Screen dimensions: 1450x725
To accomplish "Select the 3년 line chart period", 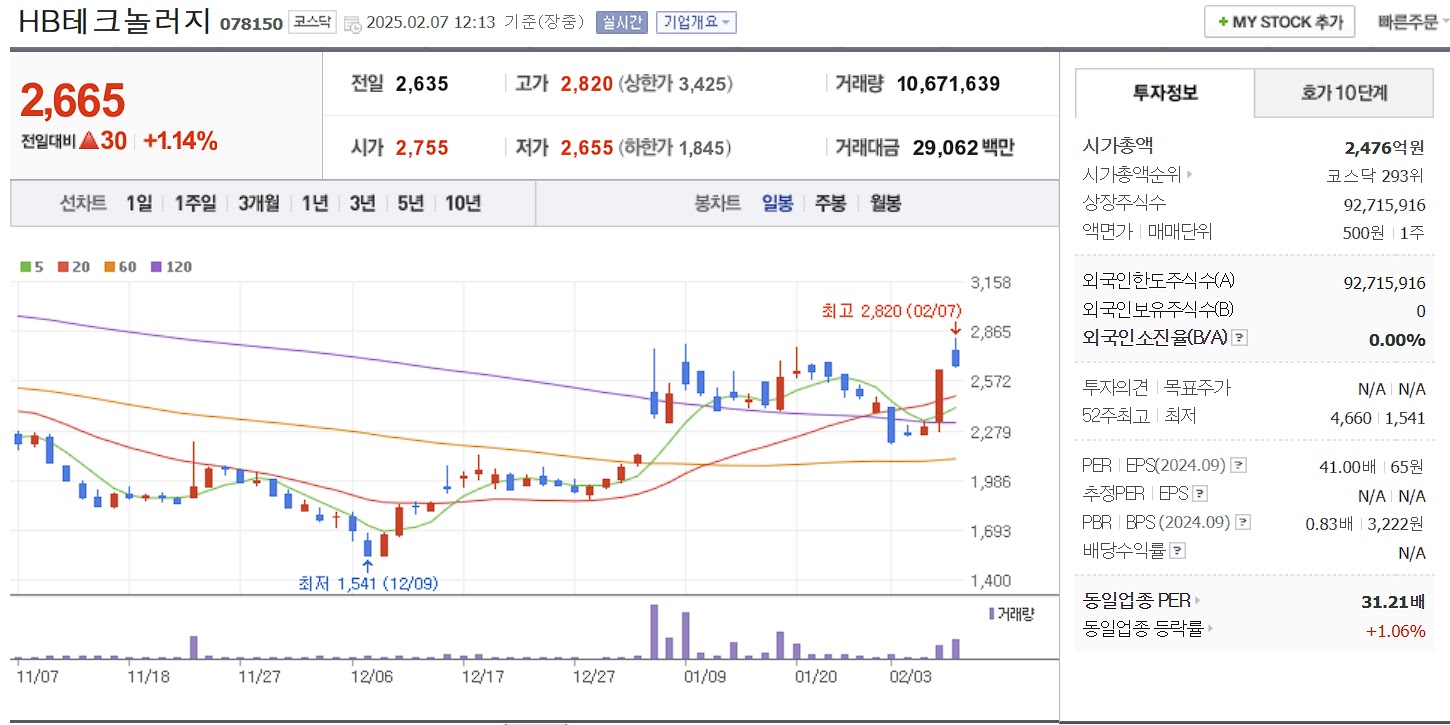I will [362, 204].
